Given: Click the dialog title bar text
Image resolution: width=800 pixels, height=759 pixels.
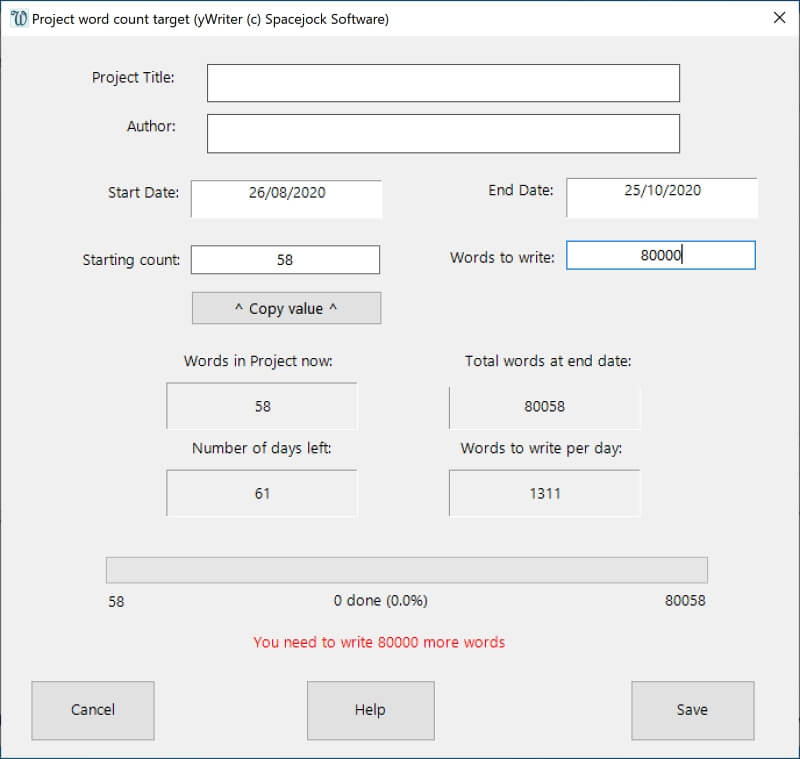Looking at the screenshot, I should coord(210,19).
